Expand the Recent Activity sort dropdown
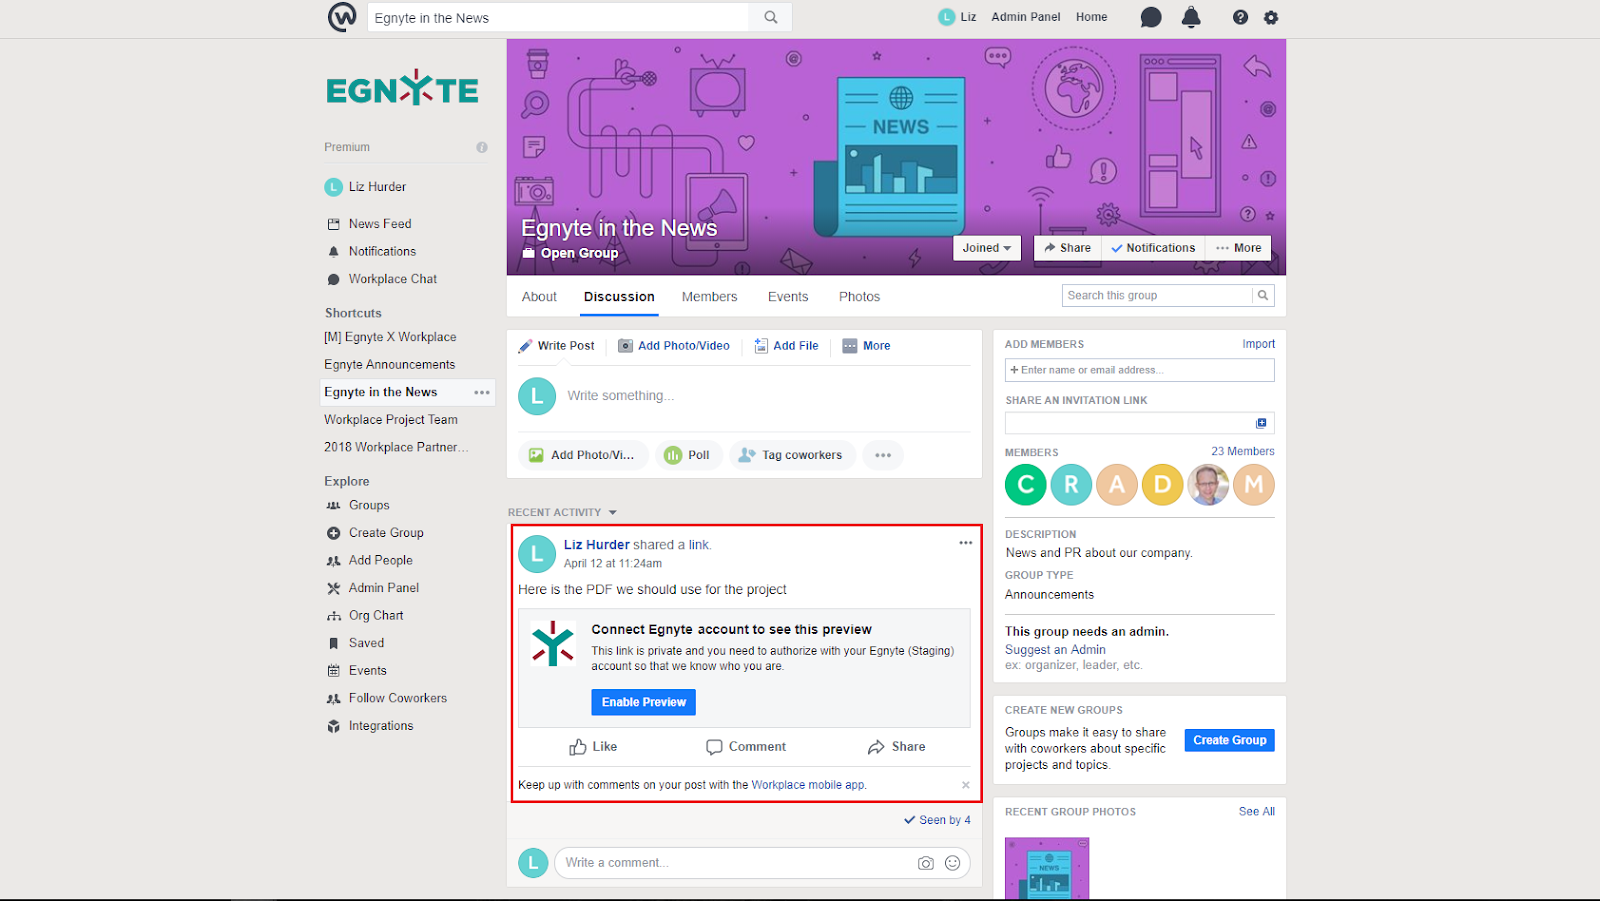 [x=612, y=512]
